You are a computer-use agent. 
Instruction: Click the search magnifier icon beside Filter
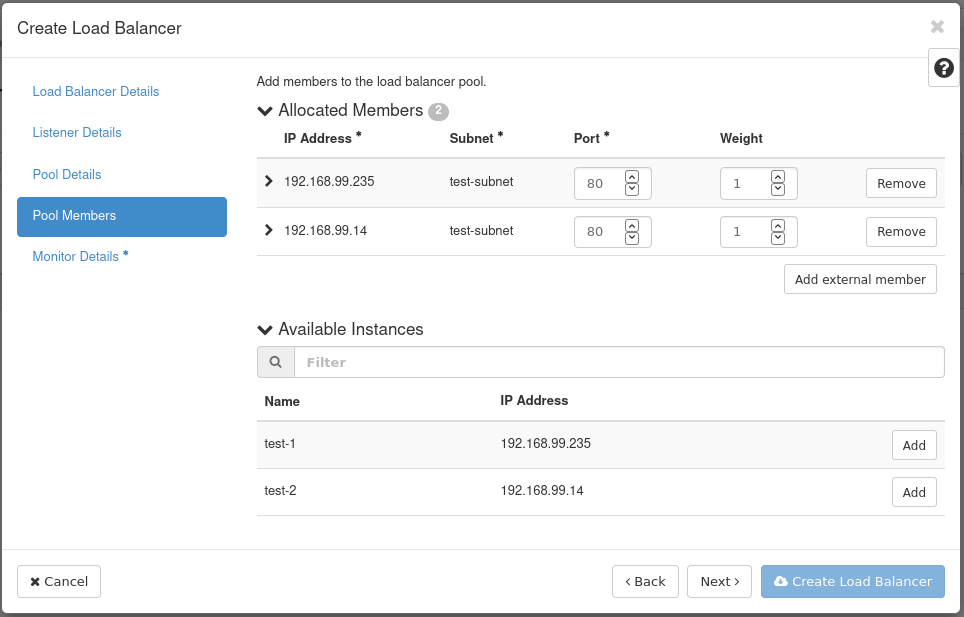[x=275, y=362]
